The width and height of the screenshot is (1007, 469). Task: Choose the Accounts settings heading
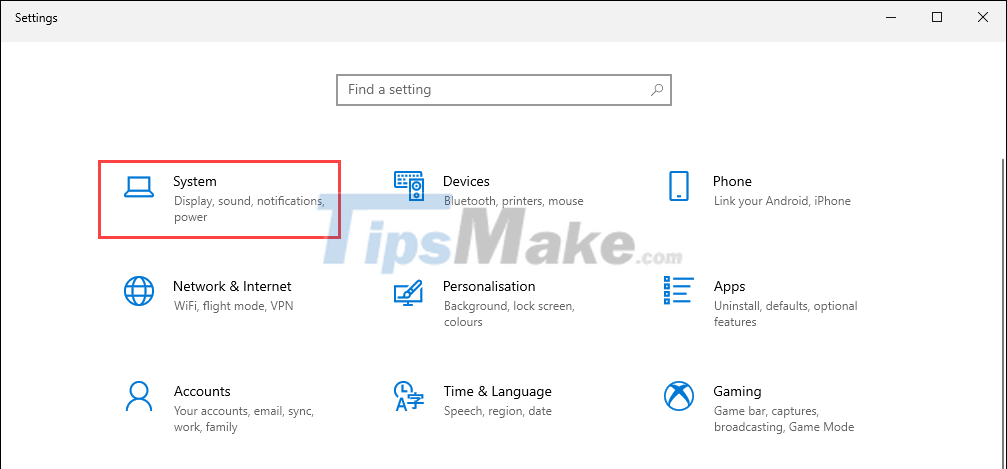(202, 391)
